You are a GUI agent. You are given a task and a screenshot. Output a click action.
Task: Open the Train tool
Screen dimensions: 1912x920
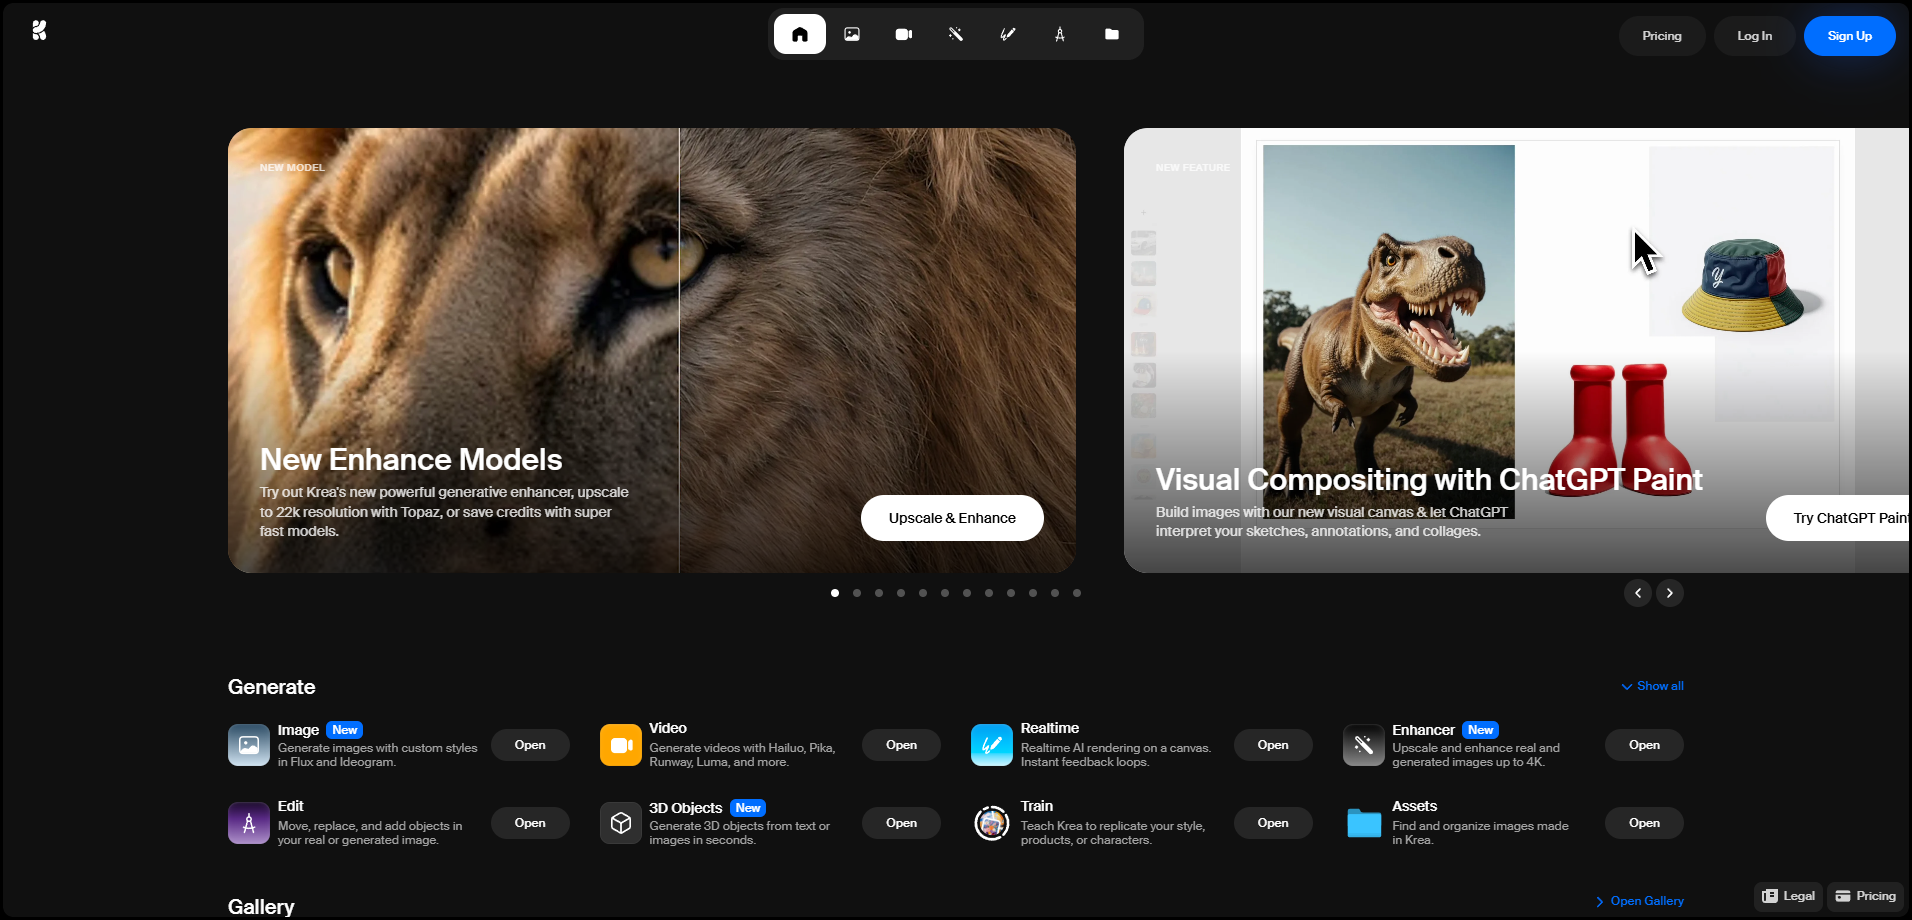[1273, 823]
